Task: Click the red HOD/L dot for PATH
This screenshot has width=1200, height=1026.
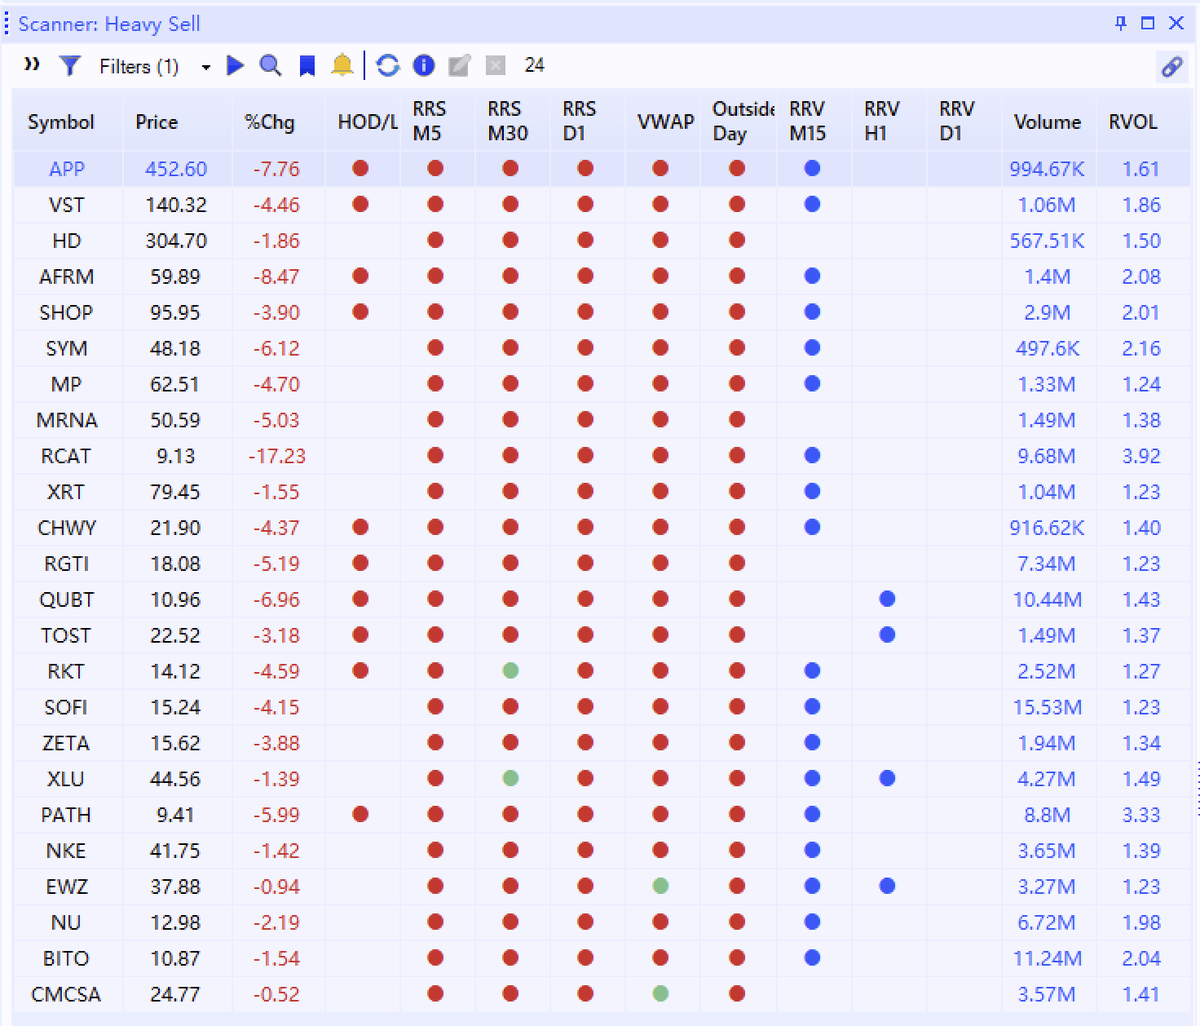Action: [360, 814]
